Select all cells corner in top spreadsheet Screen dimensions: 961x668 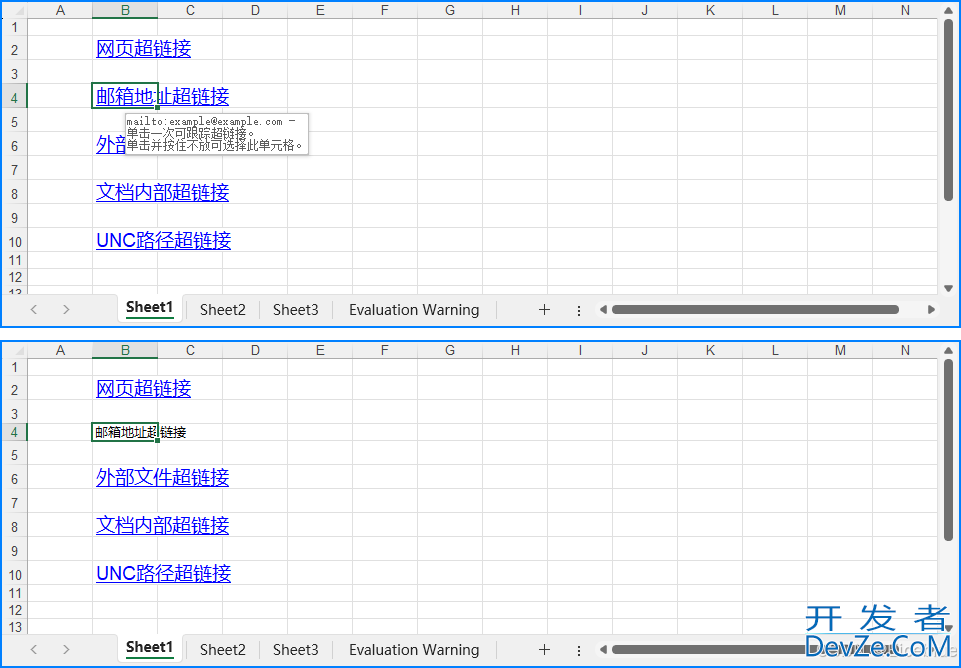point(15,10)
